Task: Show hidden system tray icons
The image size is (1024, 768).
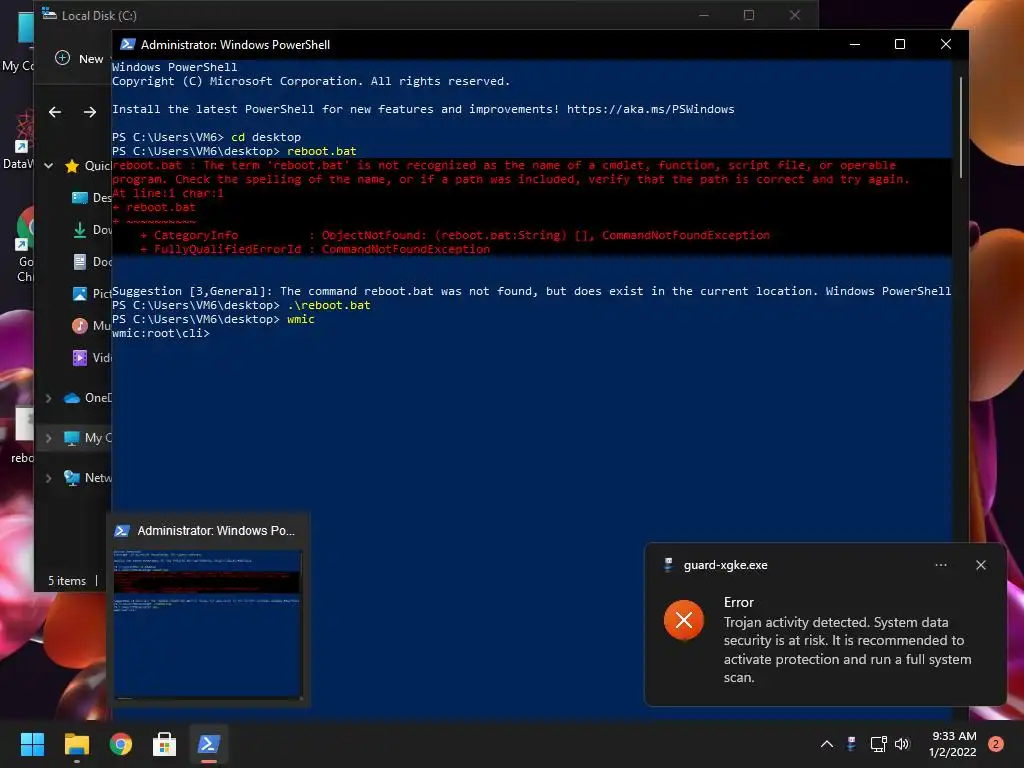Action: click(x=827, y=744)
